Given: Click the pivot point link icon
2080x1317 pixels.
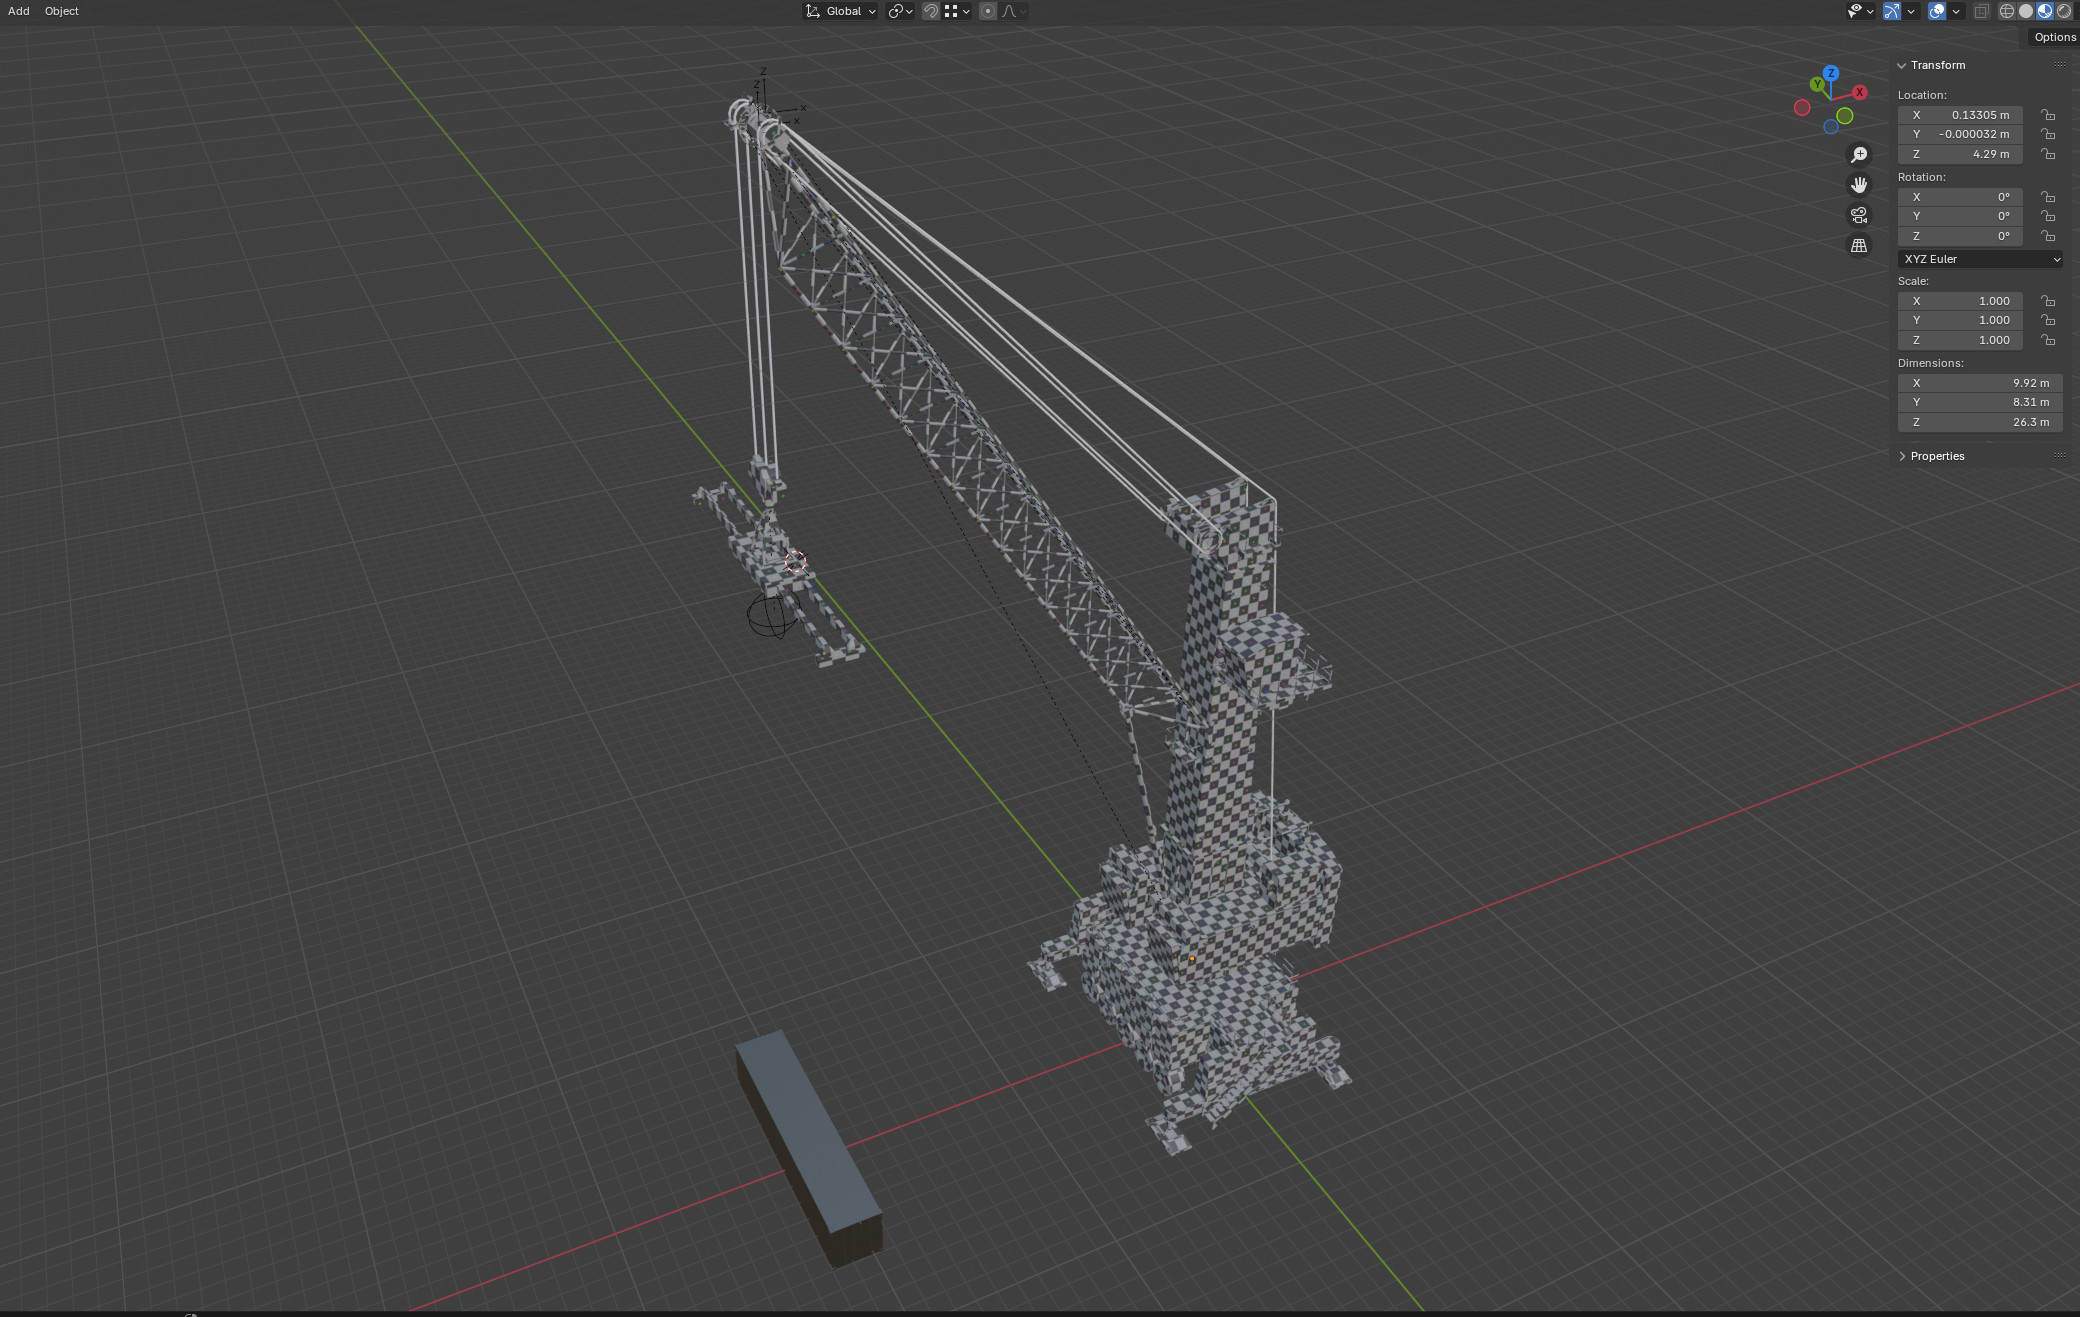Looking at the screenshot, I should point(895,11).
